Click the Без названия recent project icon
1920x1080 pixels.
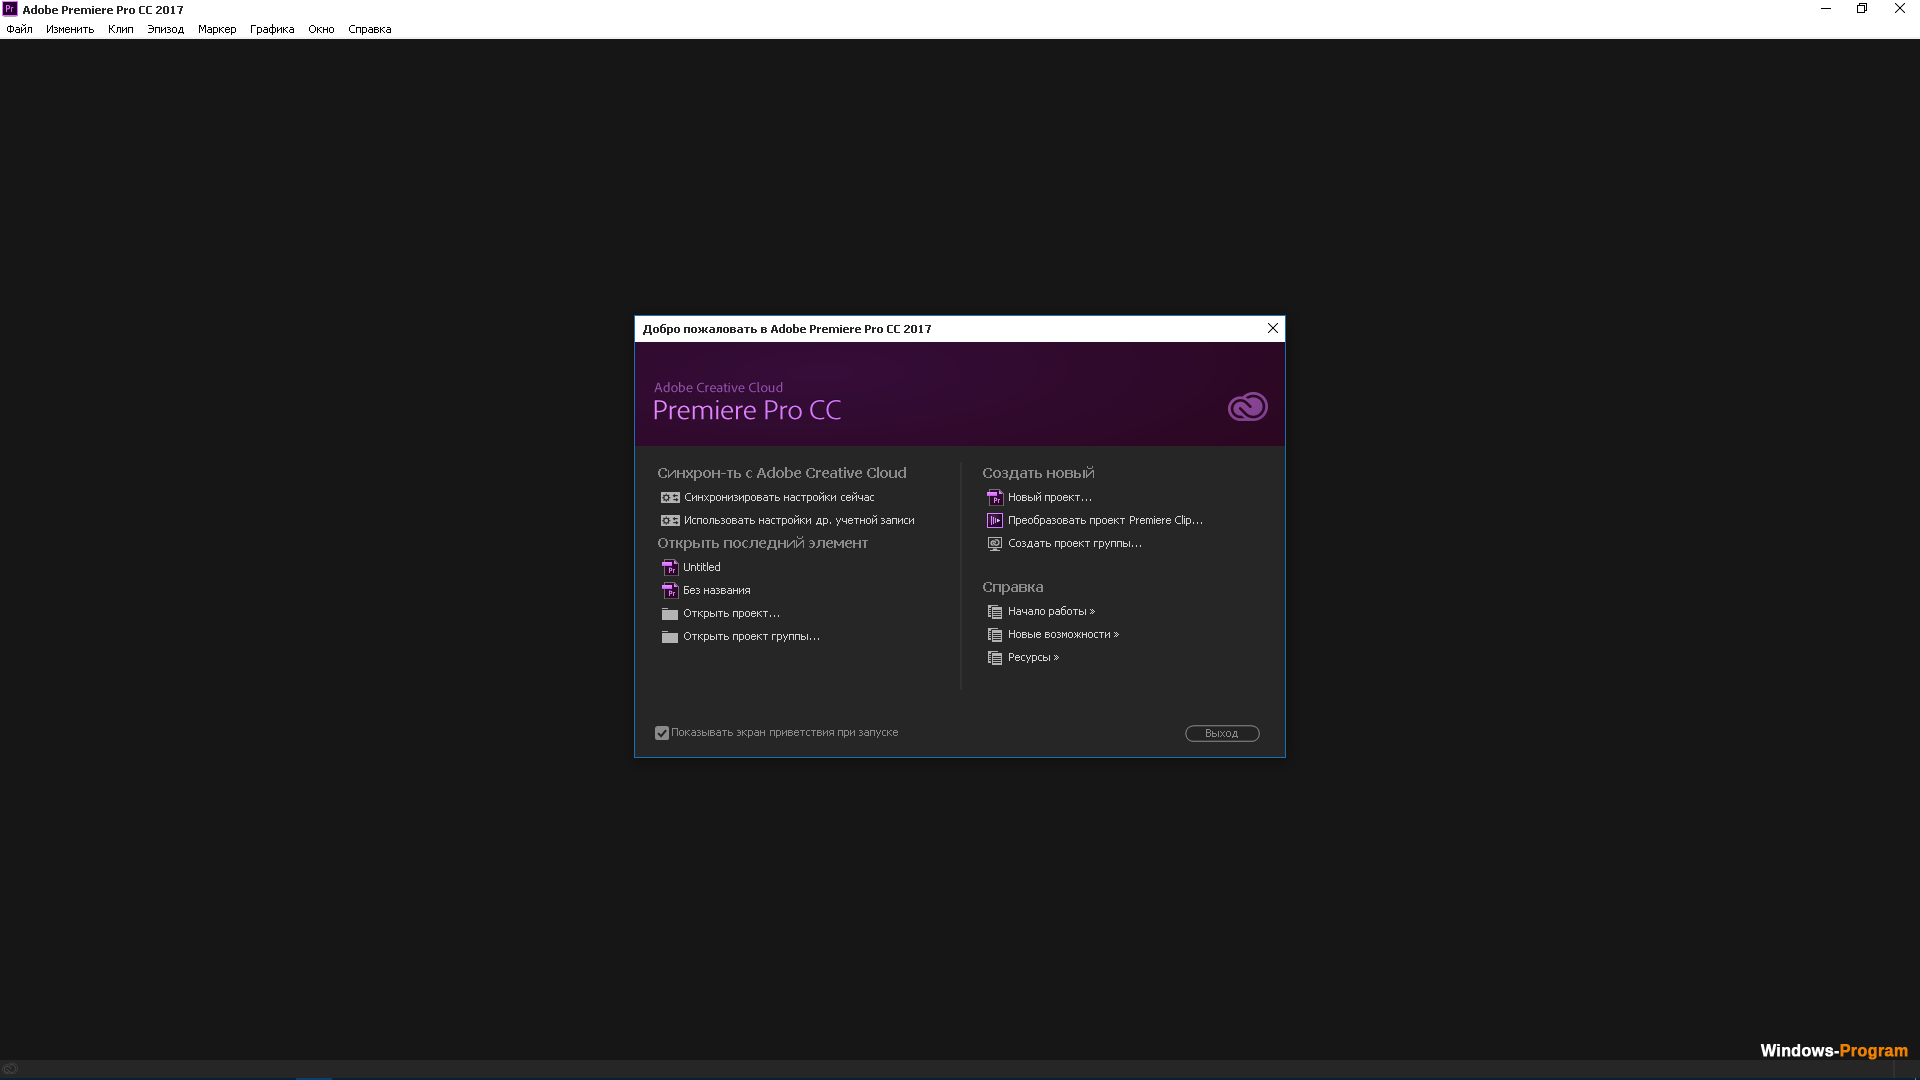point(669,589)
